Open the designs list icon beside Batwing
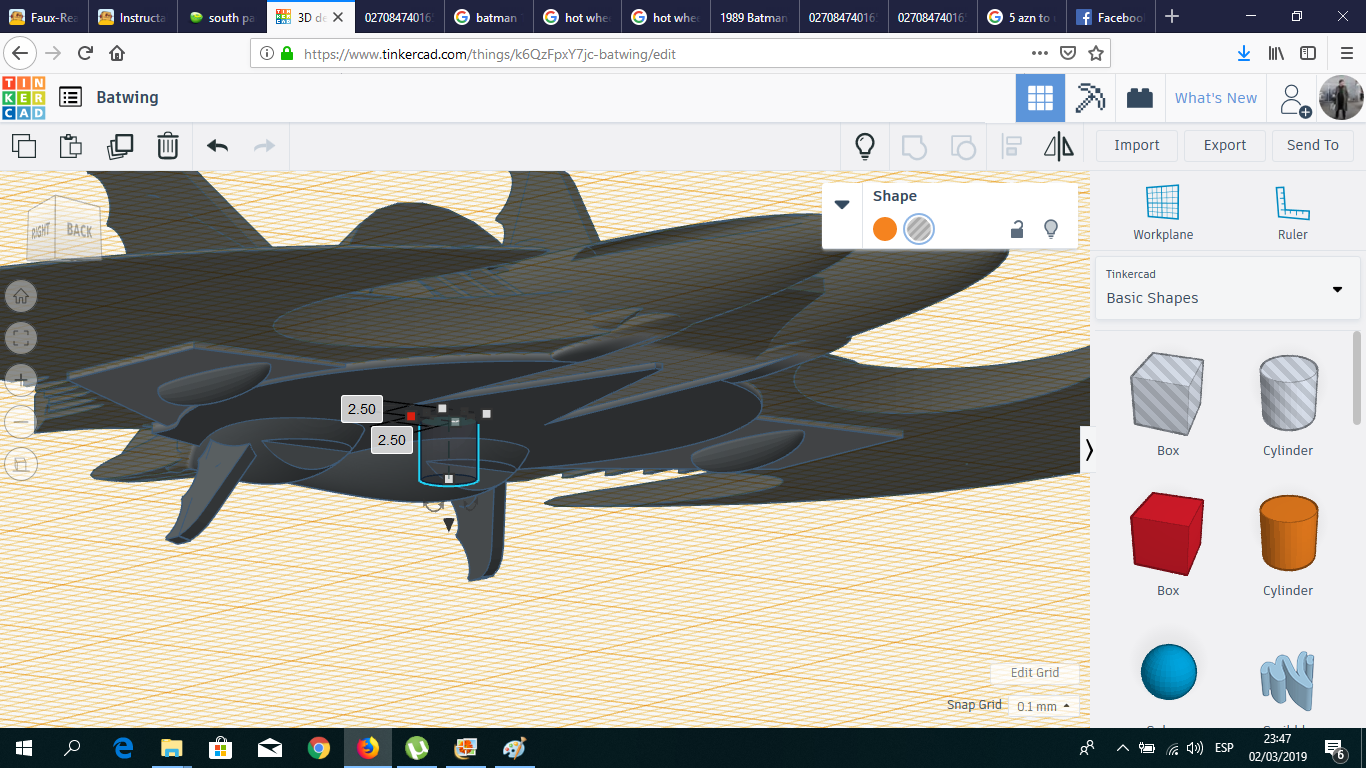Image resolution: width=1366 pixels, height=768 pixels. tap(70, 97)
